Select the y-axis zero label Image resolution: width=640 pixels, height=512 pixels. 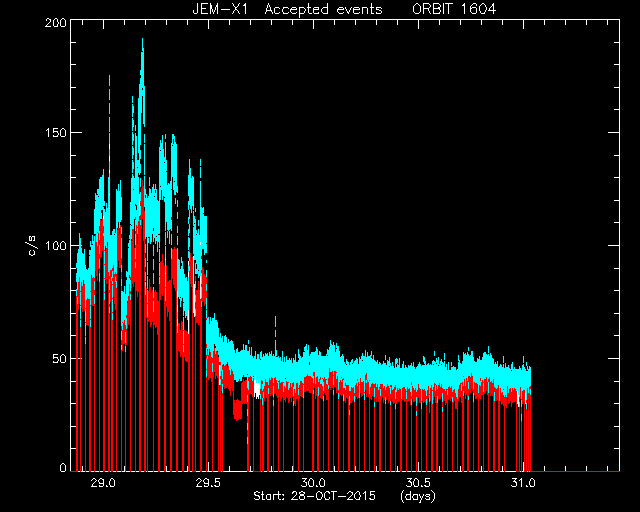[63, 467]
